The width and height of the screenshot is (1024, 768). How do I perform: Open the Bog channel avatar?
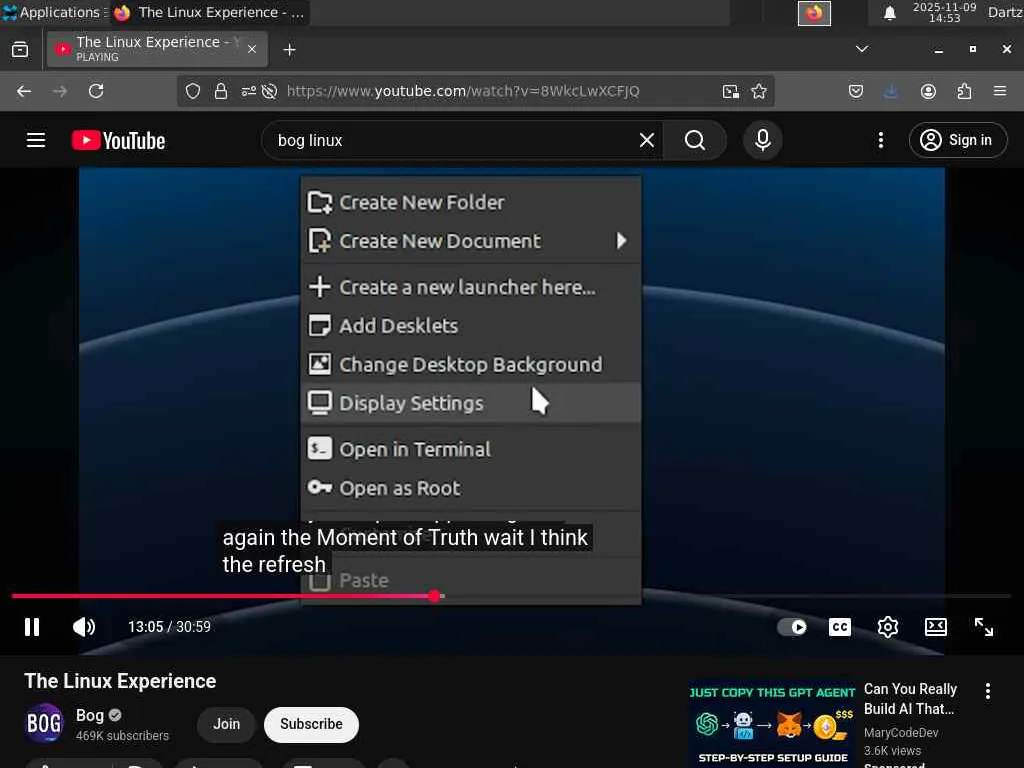pyautogui.click(x=44, y=724)
